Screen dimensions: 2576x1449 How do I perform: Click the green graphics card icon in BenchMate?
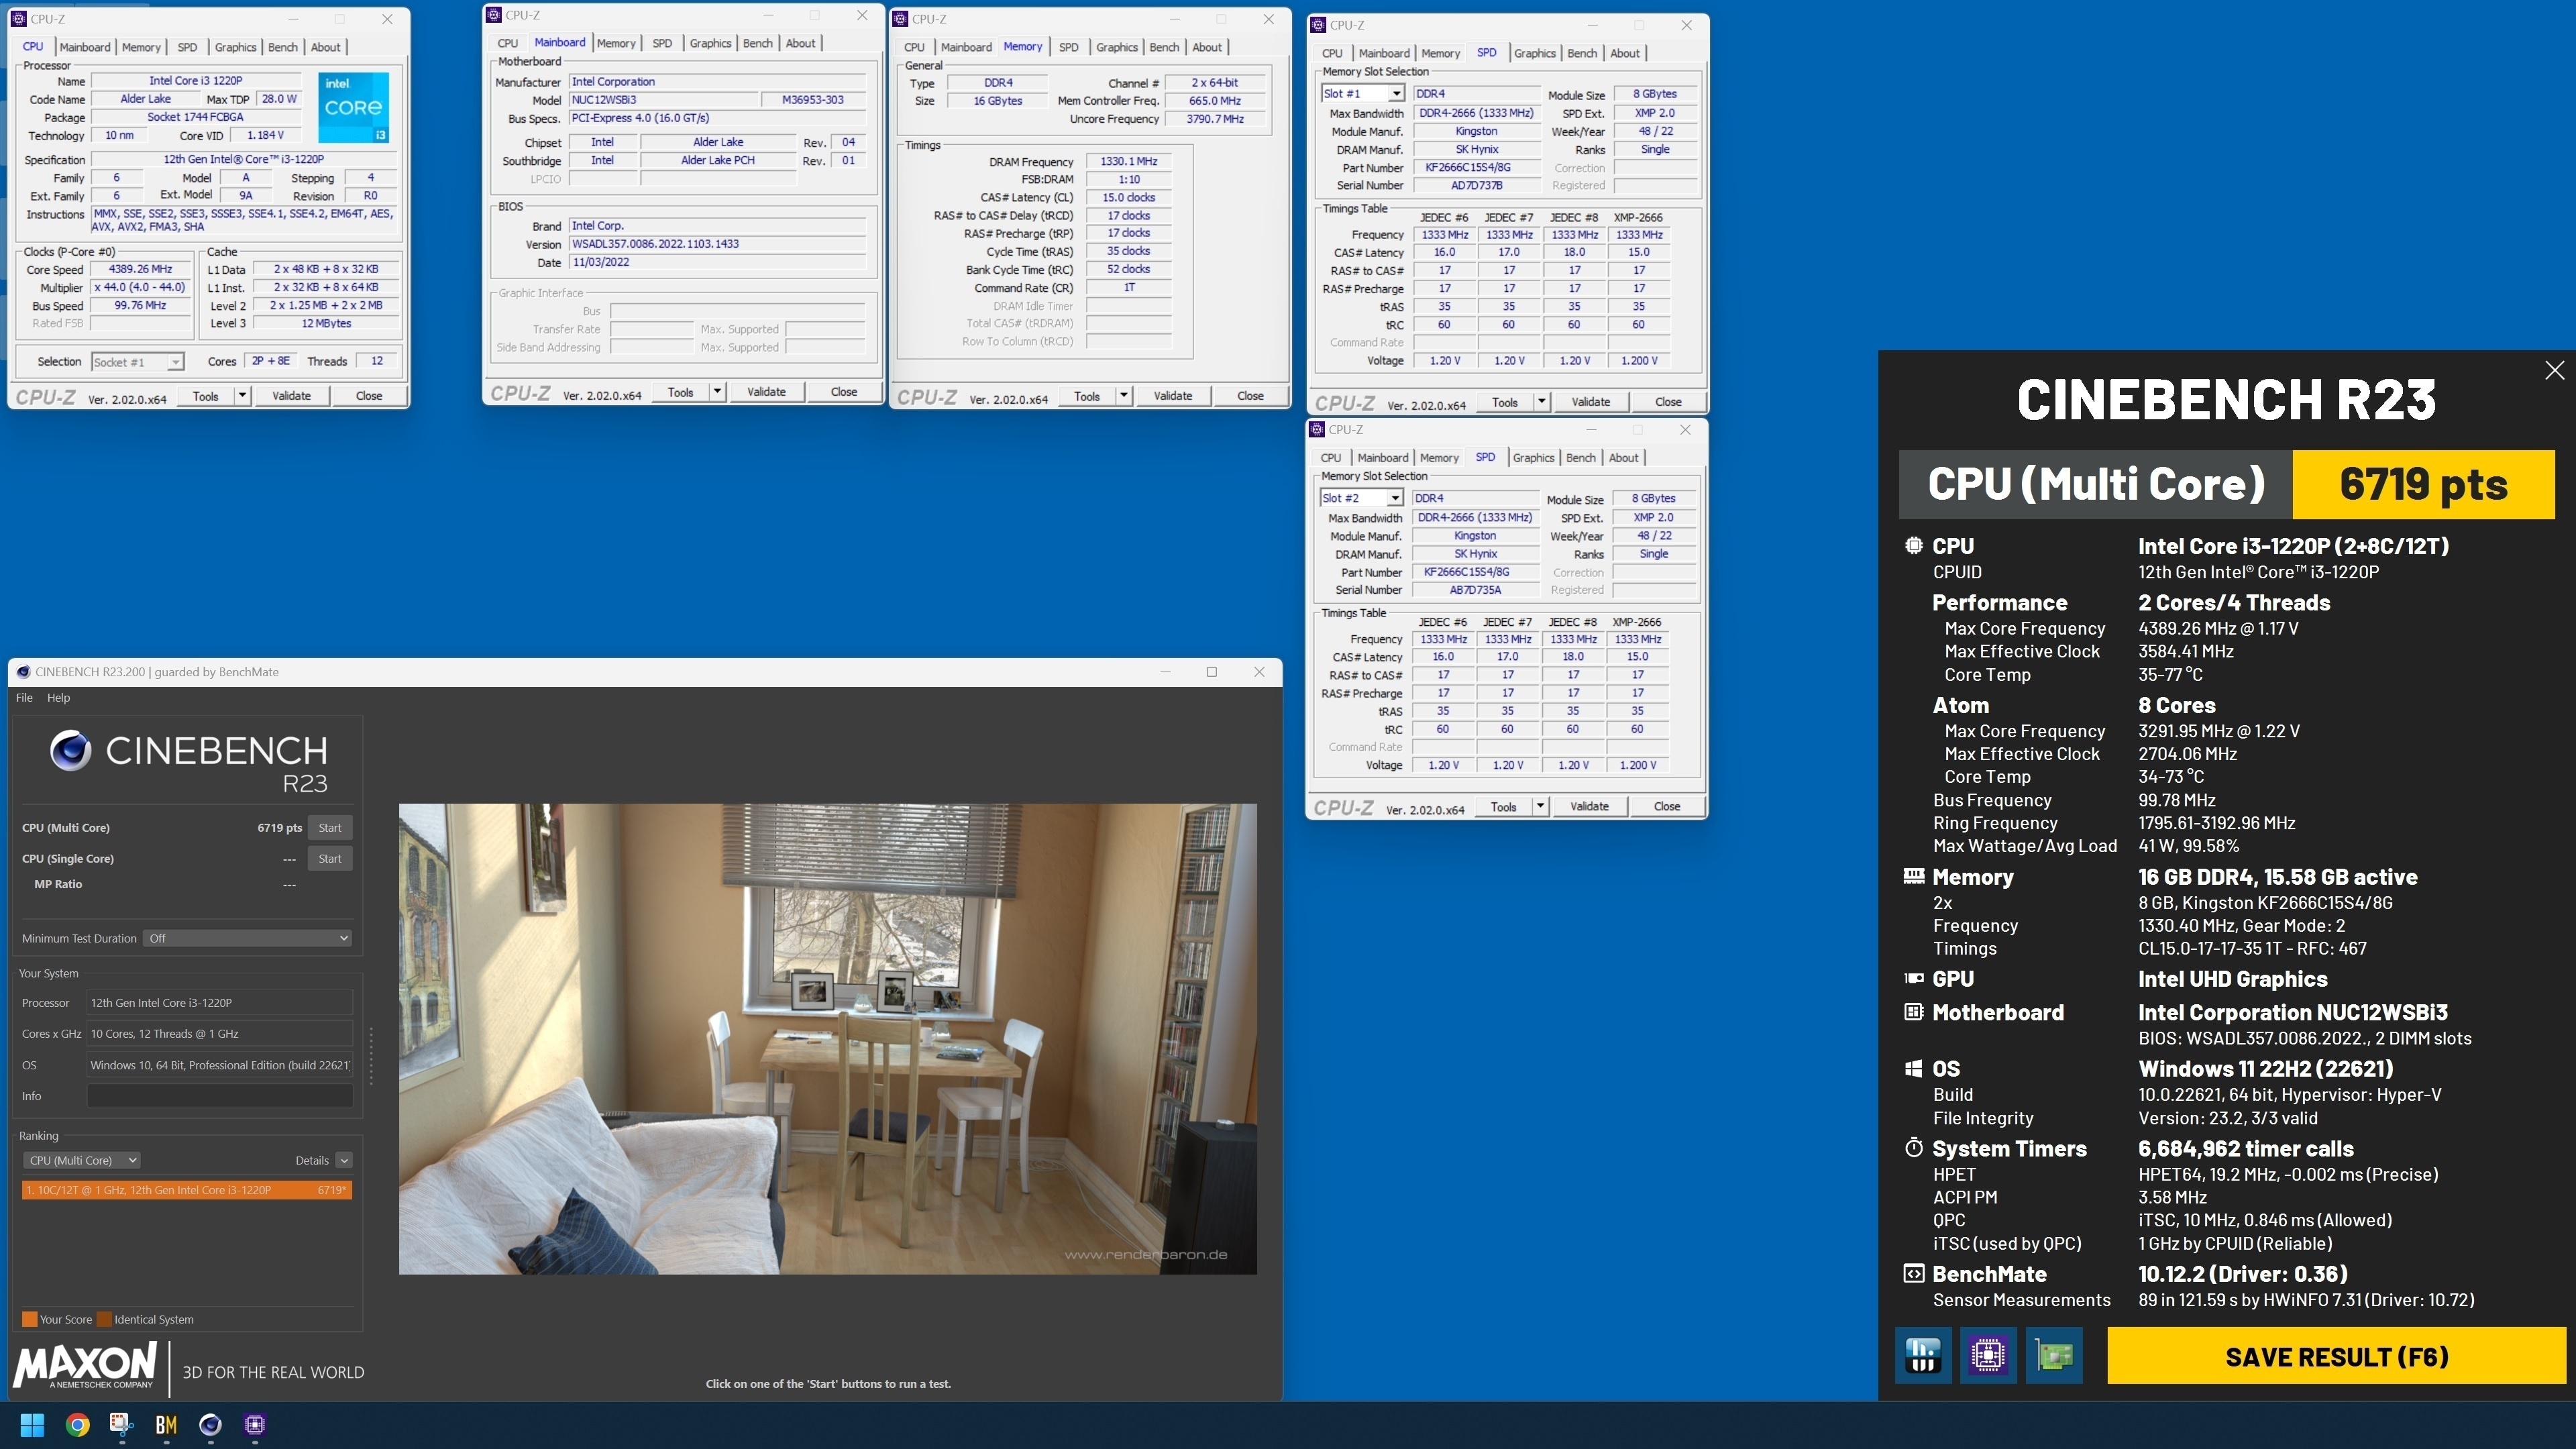pyautogui.click(x=2054, y=1355)
